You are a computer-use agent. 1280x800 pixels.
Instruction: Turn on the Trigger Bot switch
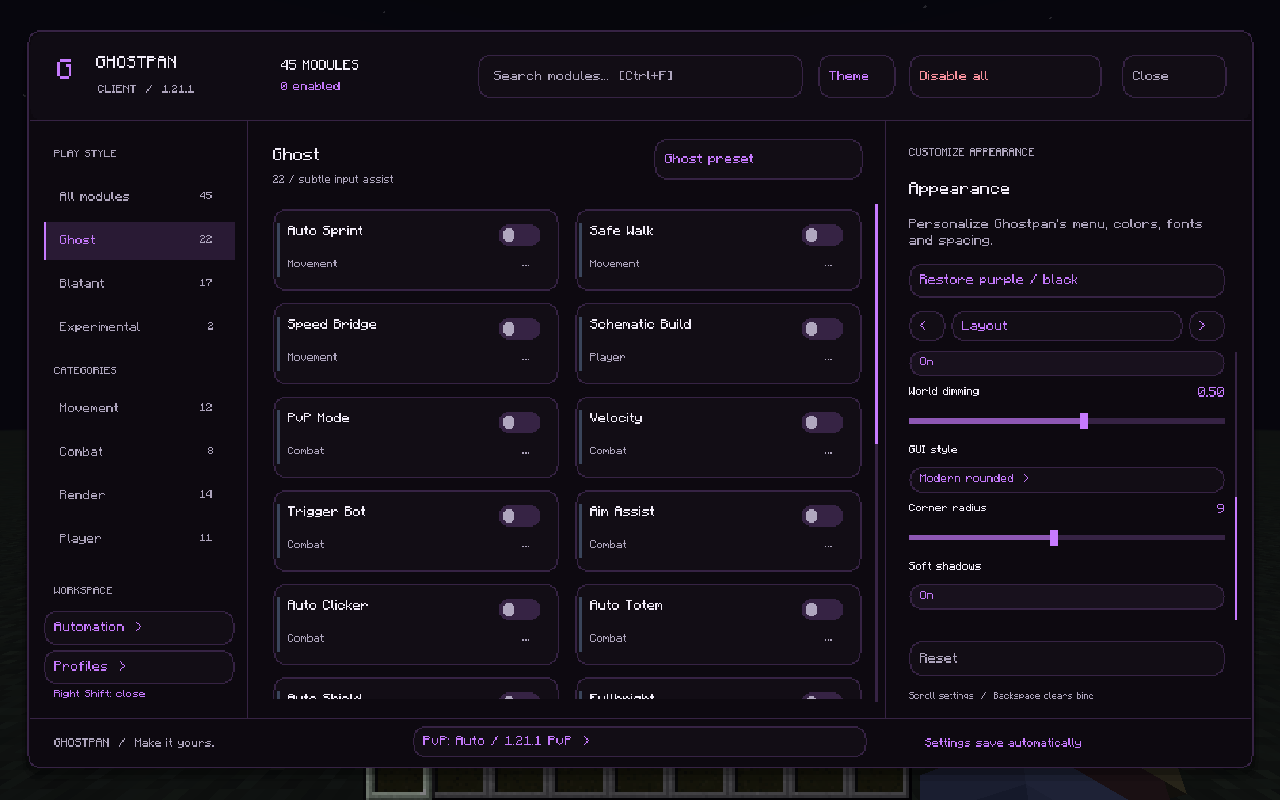coord(519,516)
